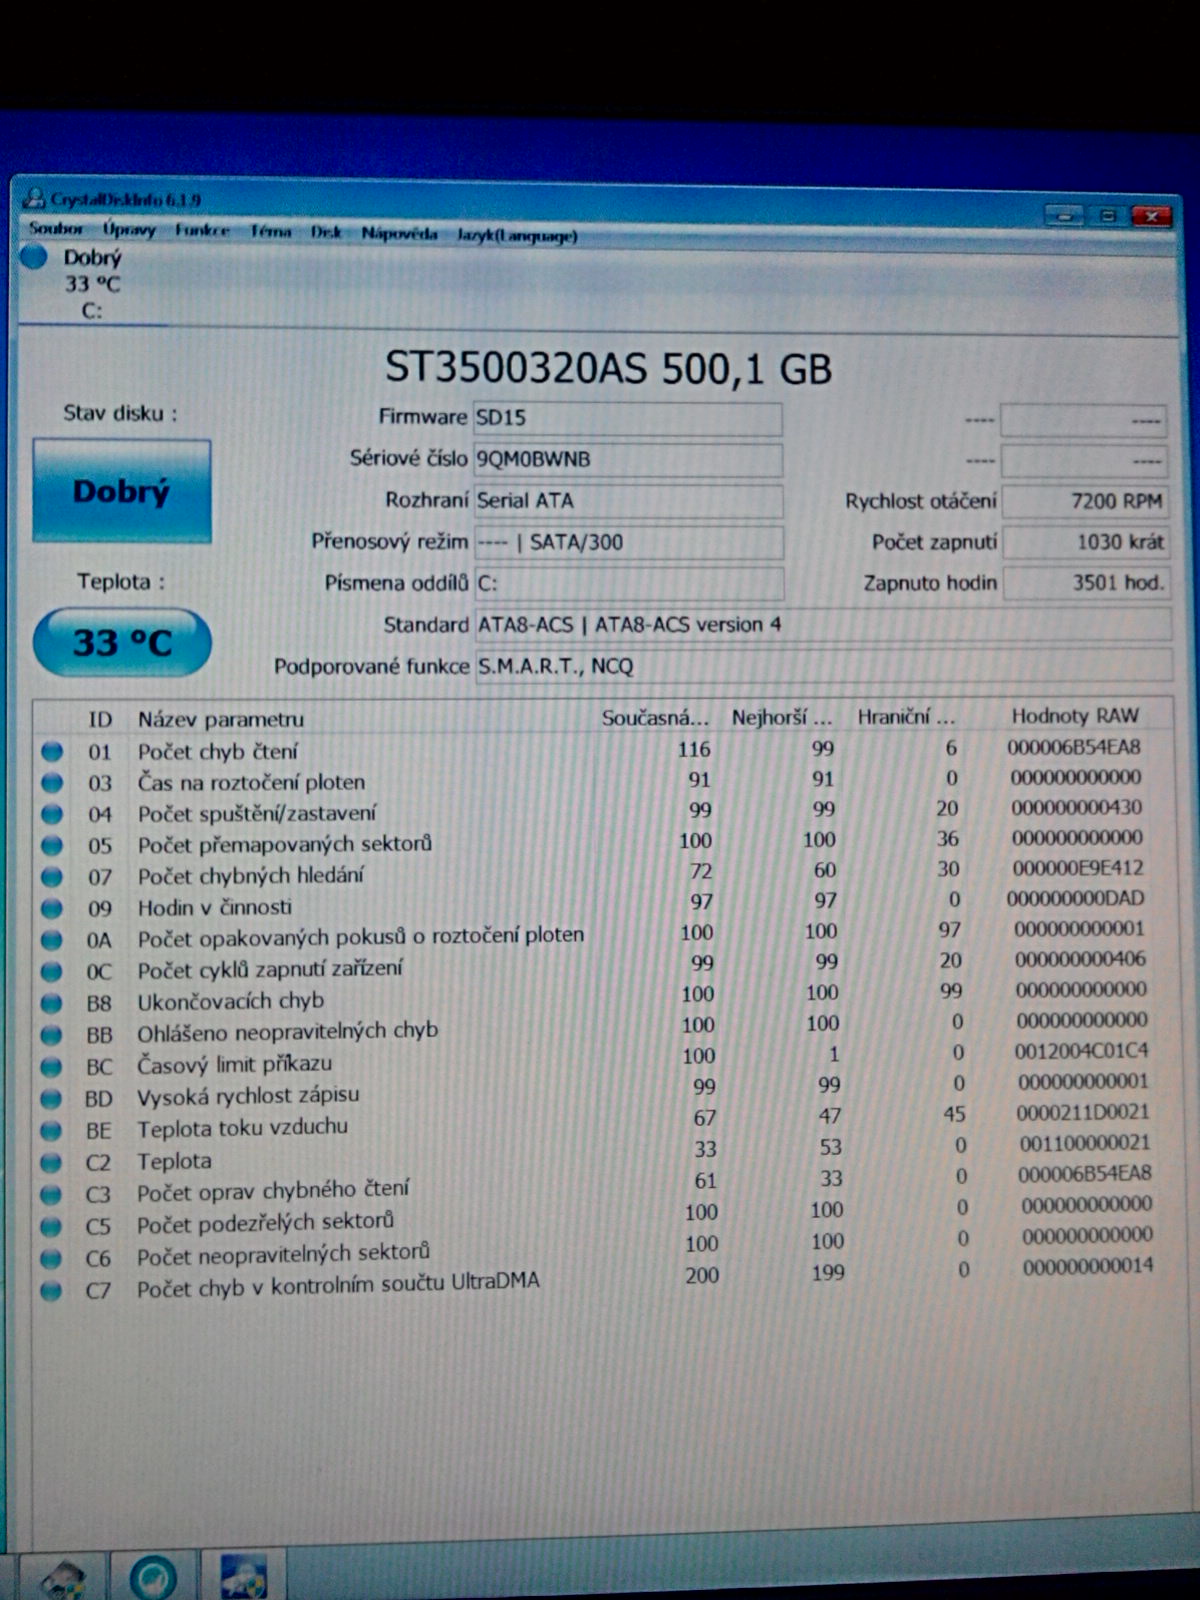Open the Nápověda menu
This screenshot has width=1200, height=1600.
pyautogui.click(x=399, y=234)
